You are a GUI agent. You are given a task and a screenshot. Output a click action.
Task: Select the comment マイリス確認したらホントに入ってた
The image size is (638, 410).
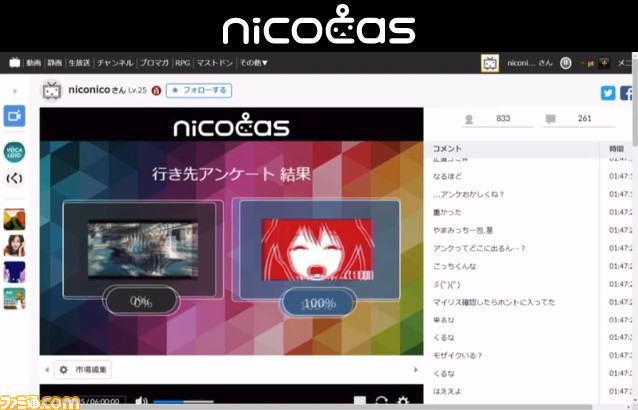pyautogui.click(x=494, y=302)
